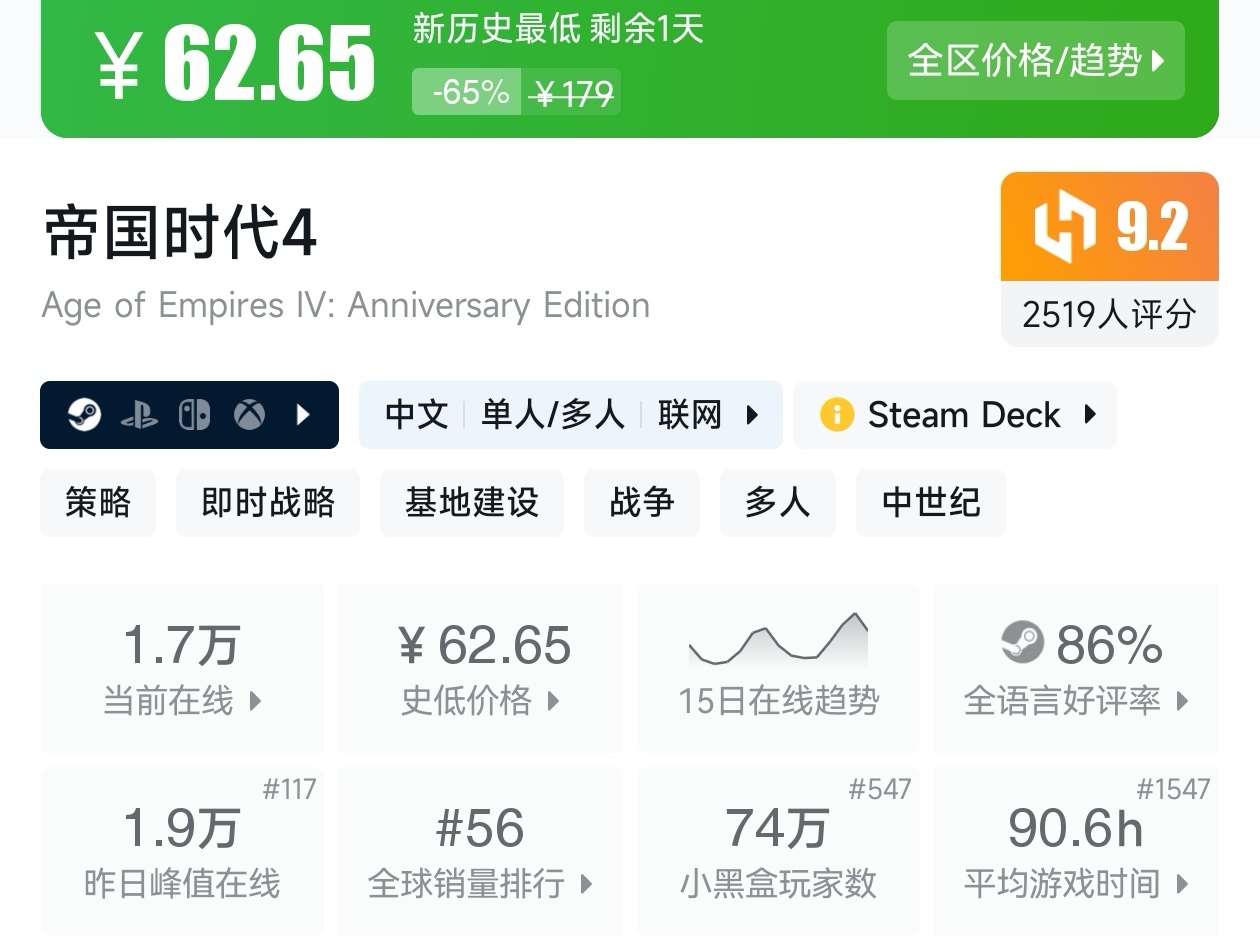Image resolution: width=1260 pixels, height=939 pixels.
Task: Click the Steam platform icon
Action: point(85,414)
